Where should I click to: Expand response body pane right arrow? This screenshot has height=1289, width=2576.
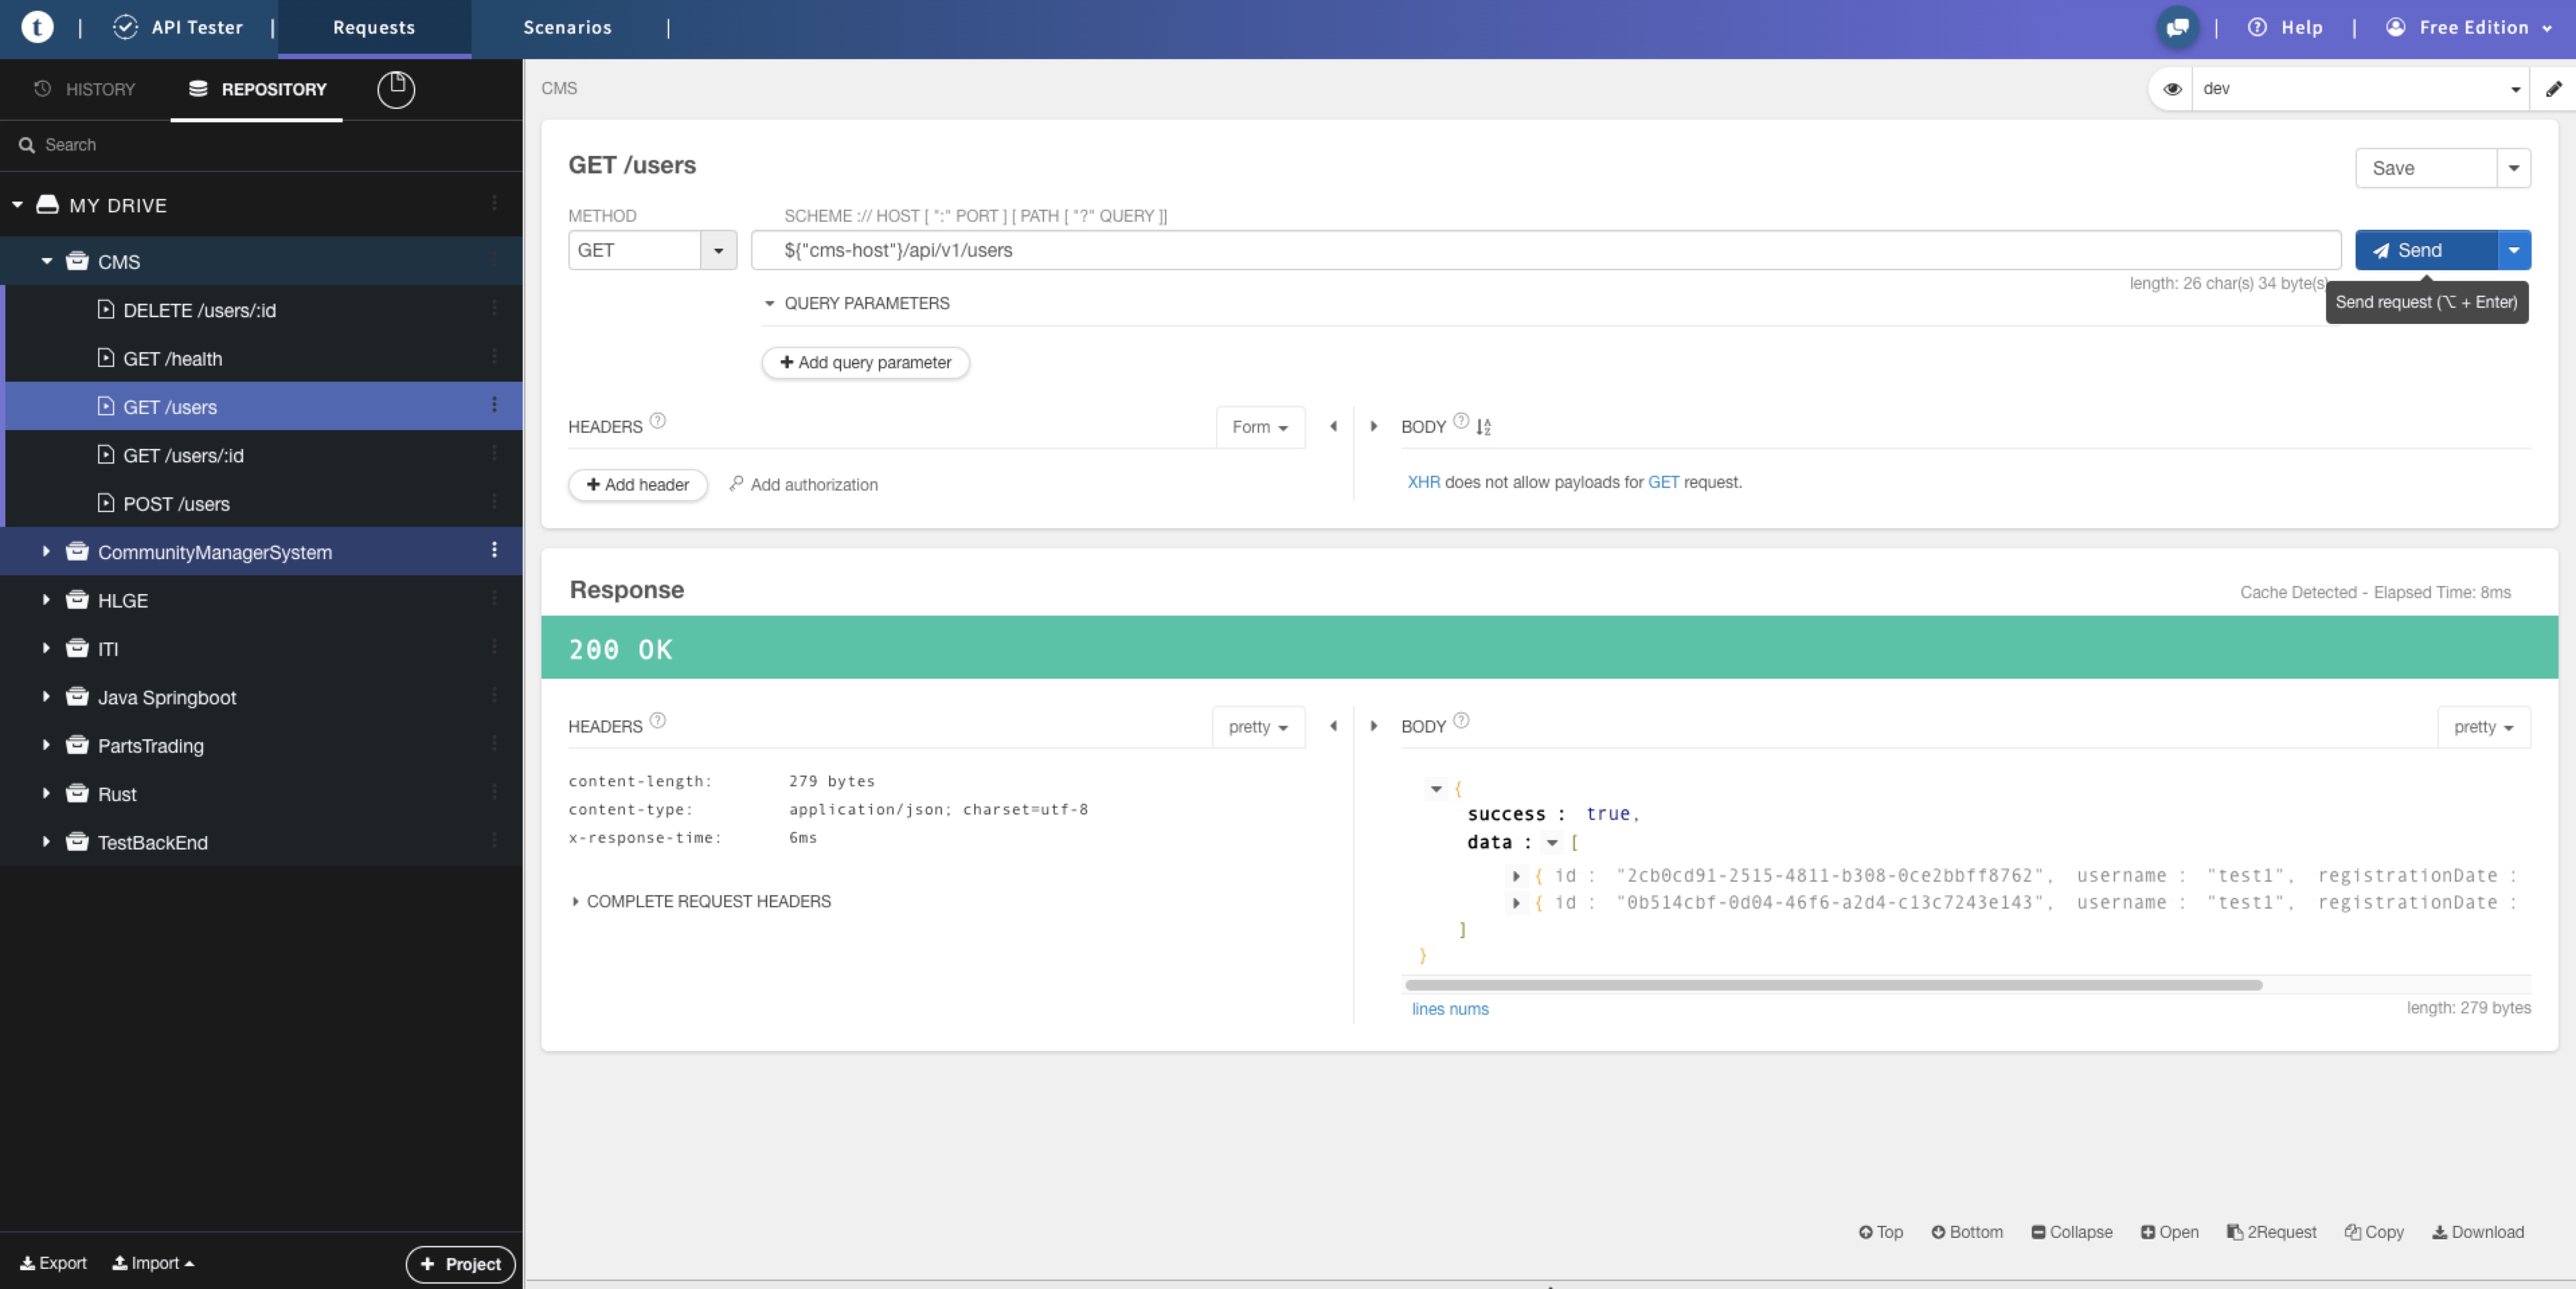(x=1374, y=726)
